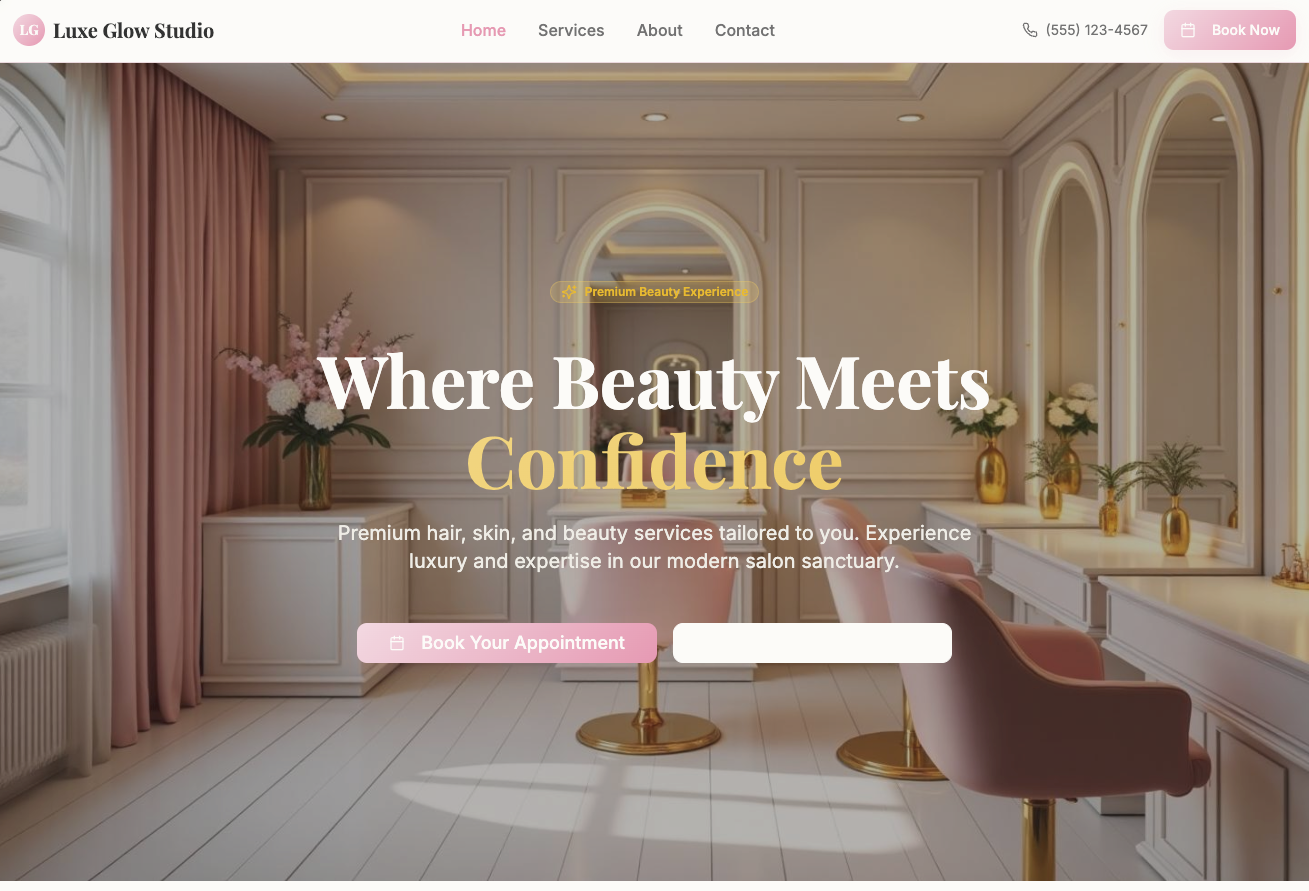Viewport: 1309px width, 891px height.
Task: Go to the Home navigation tab
Action: (x=483, y=30)
